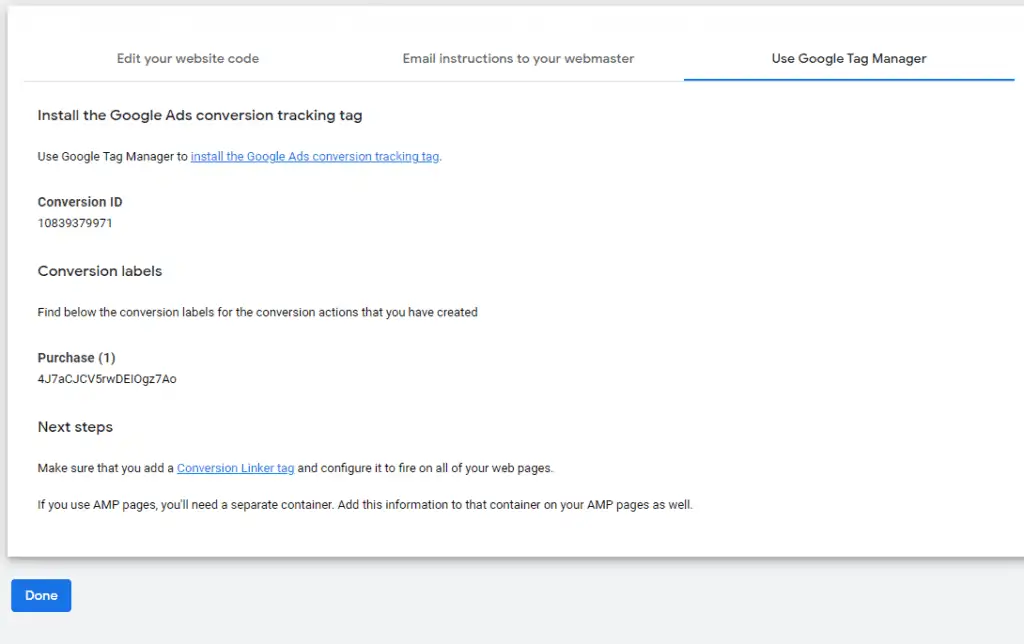The height and width of the screenshot is (644, 1024).
Task: Click the Install the Google Ads heading
Action: 200,115
